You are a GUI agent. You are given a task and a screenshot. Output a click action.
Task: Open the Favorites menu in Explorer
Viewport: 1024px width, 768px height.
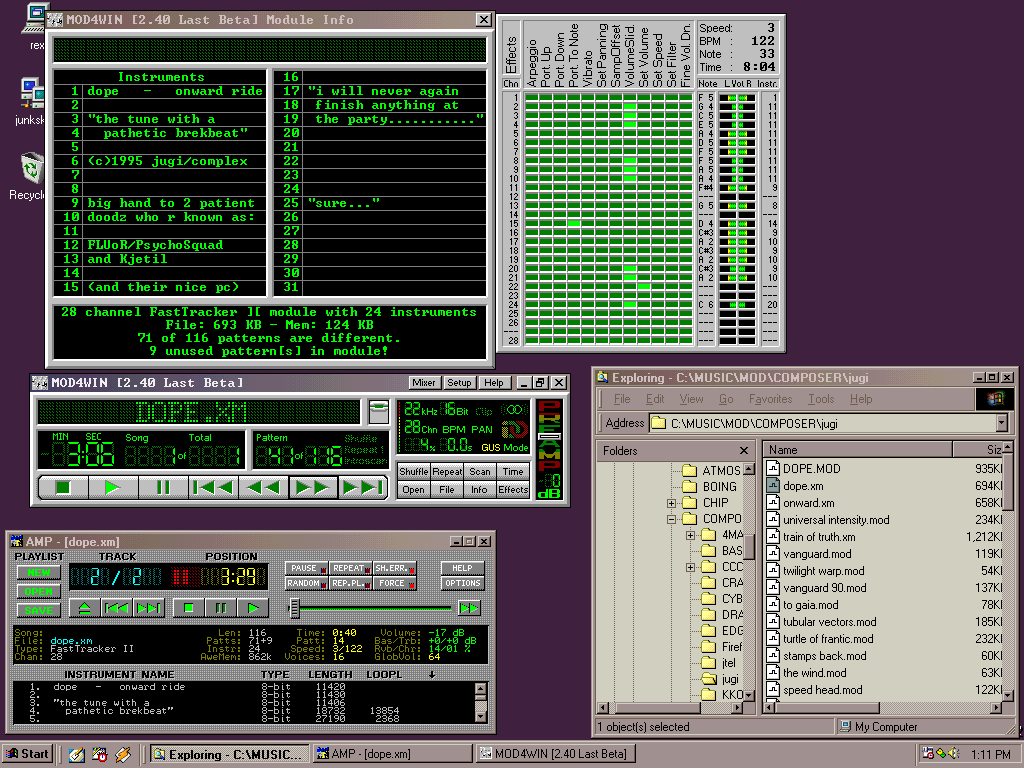(770, 399)
